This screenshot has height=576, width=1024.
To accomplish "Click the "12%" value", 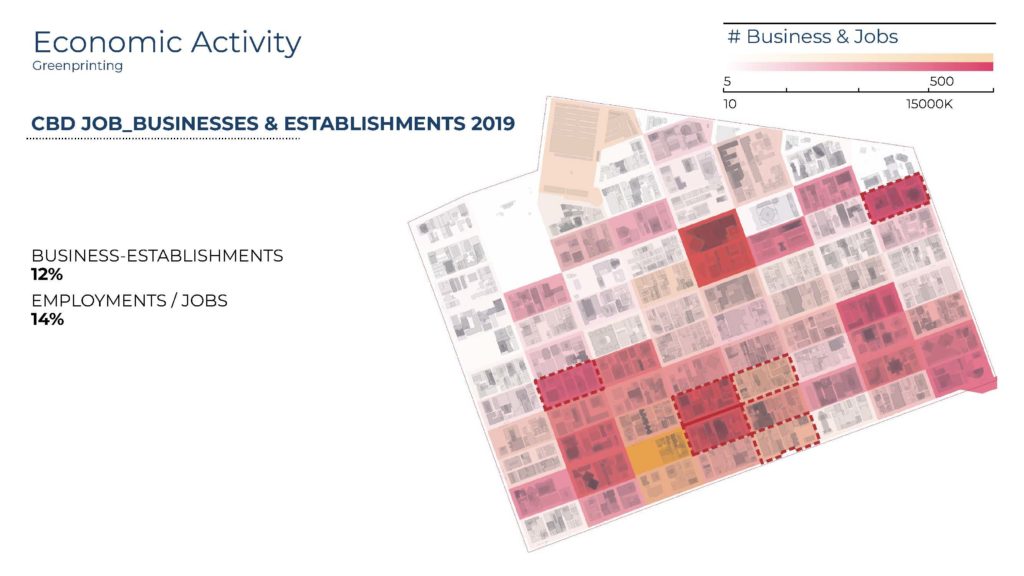I will (x=47, y=274).
